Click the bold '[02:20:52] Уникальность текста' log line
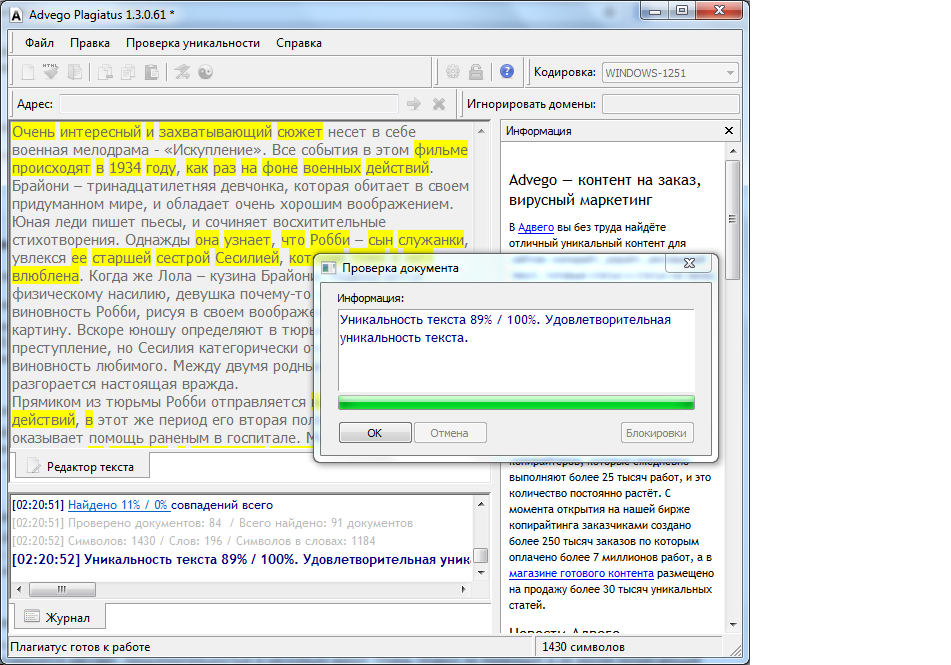Viewport: 951px width, 665px height. click(241, 559)
